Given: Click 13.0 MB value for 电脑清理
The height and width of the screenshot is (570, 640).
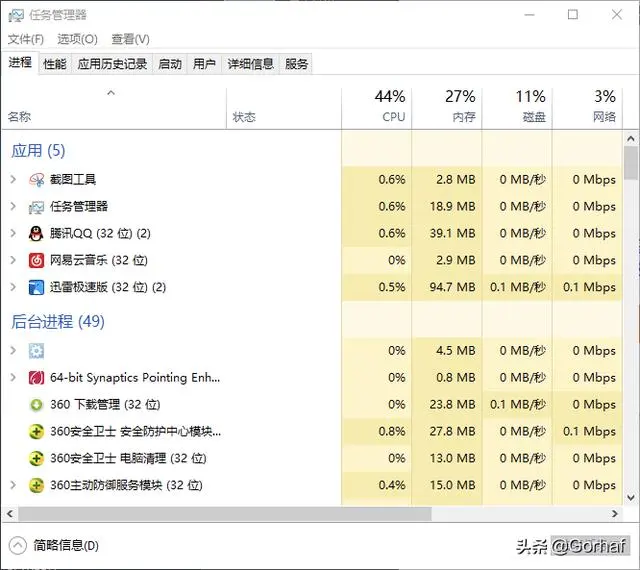Looking at the screenshot, I should coord(452,458).
